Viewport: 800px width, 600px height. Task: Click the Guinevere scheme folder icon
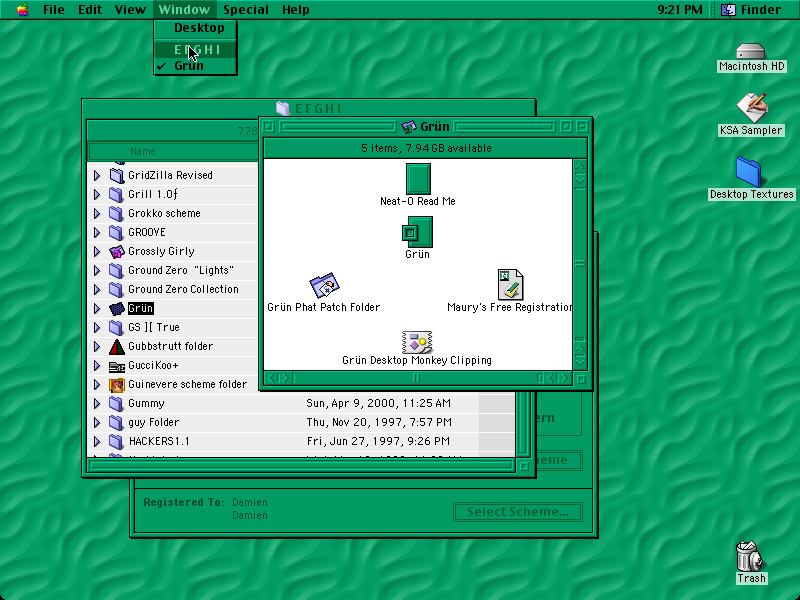point(117,384)
